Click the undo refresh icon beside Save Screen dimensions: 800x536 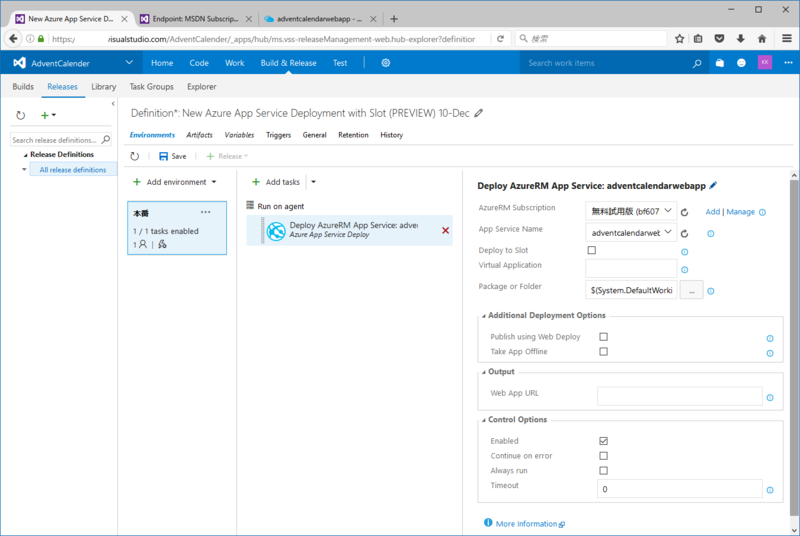135,156
